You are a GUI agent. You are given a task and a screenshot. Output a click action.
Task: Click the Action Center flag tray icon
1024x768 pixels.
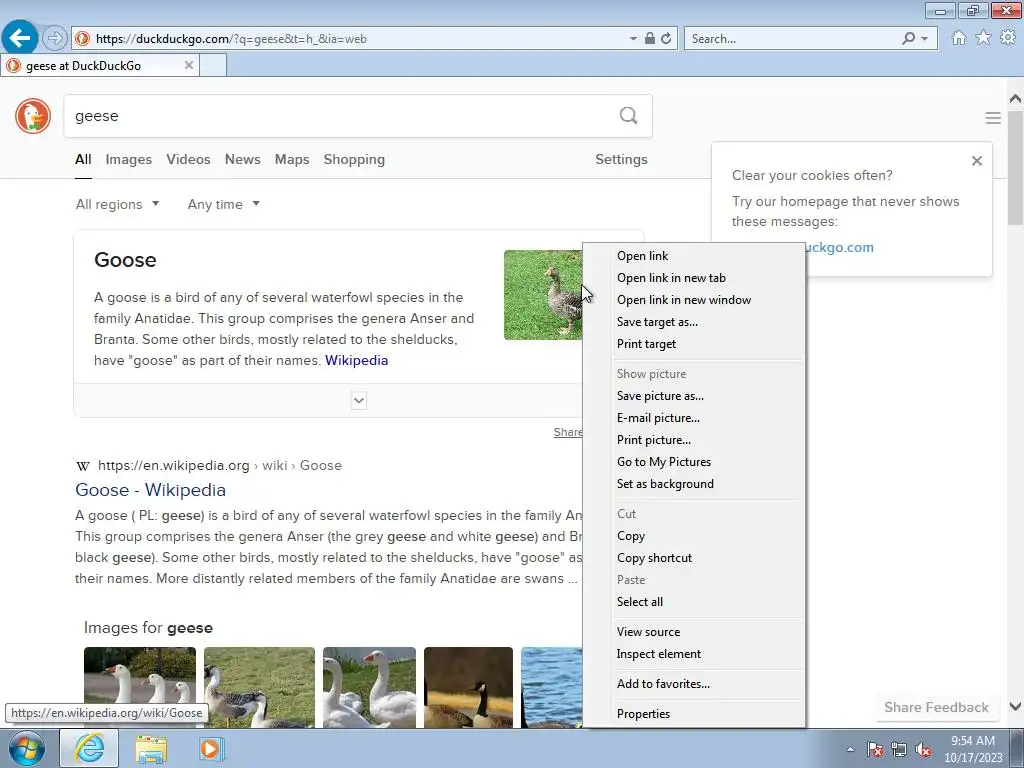875,750
